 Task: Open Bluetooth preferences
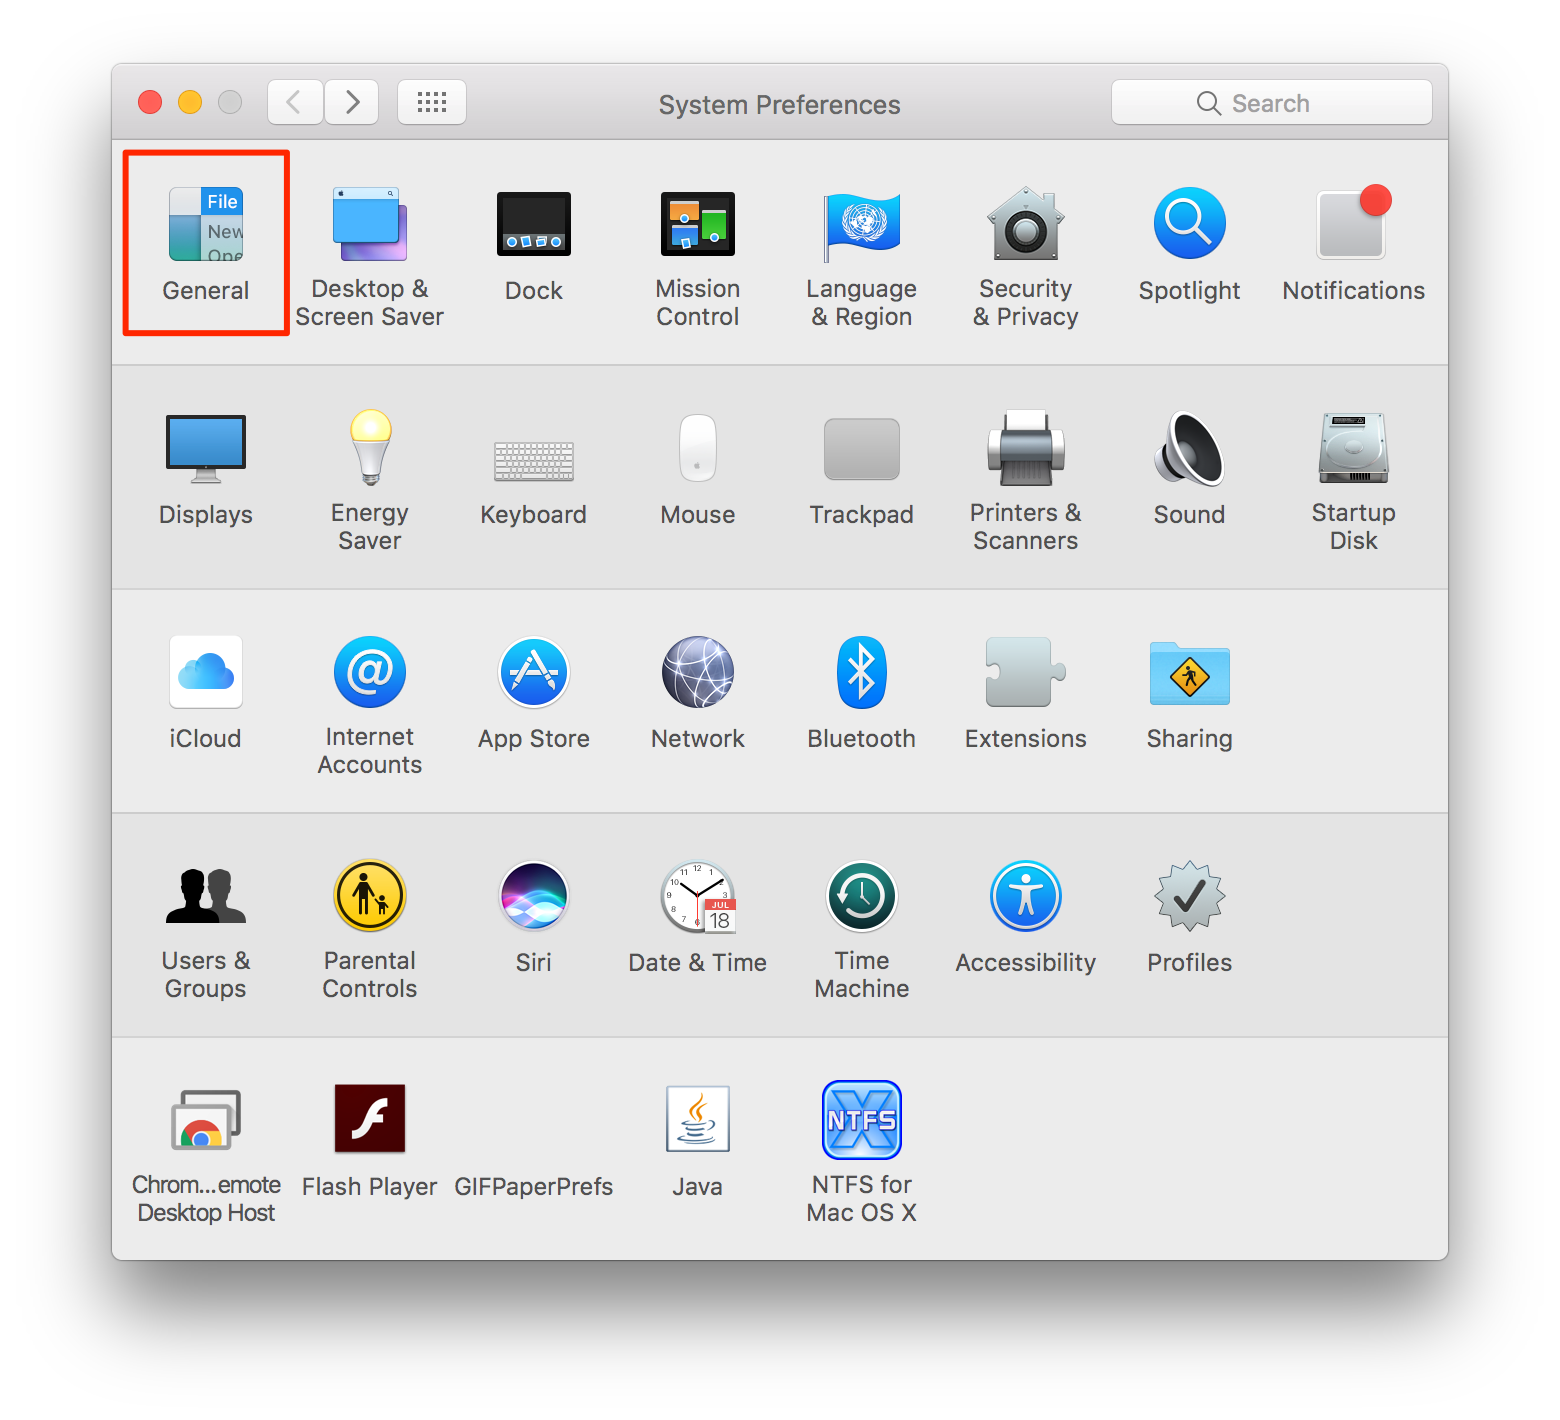(x=862, y=693)
